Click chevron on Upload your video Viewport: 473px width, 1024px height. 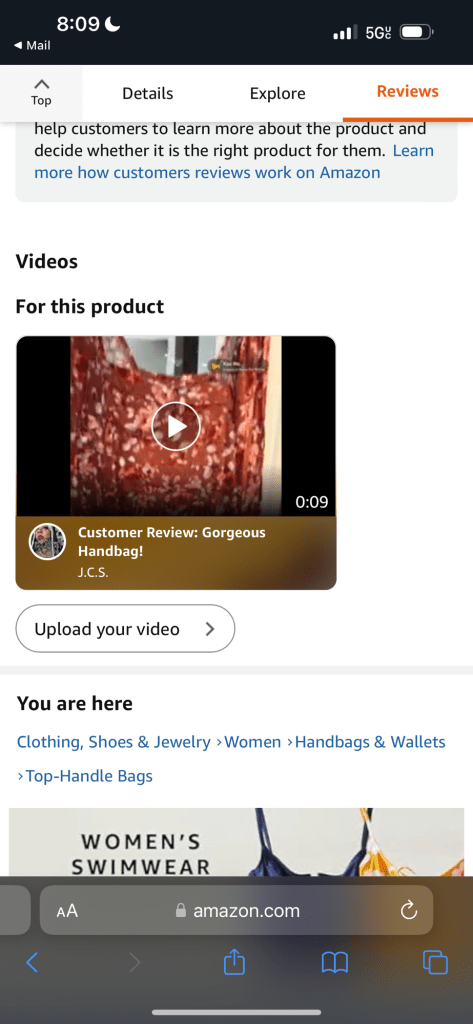click(x=210, y=629)
